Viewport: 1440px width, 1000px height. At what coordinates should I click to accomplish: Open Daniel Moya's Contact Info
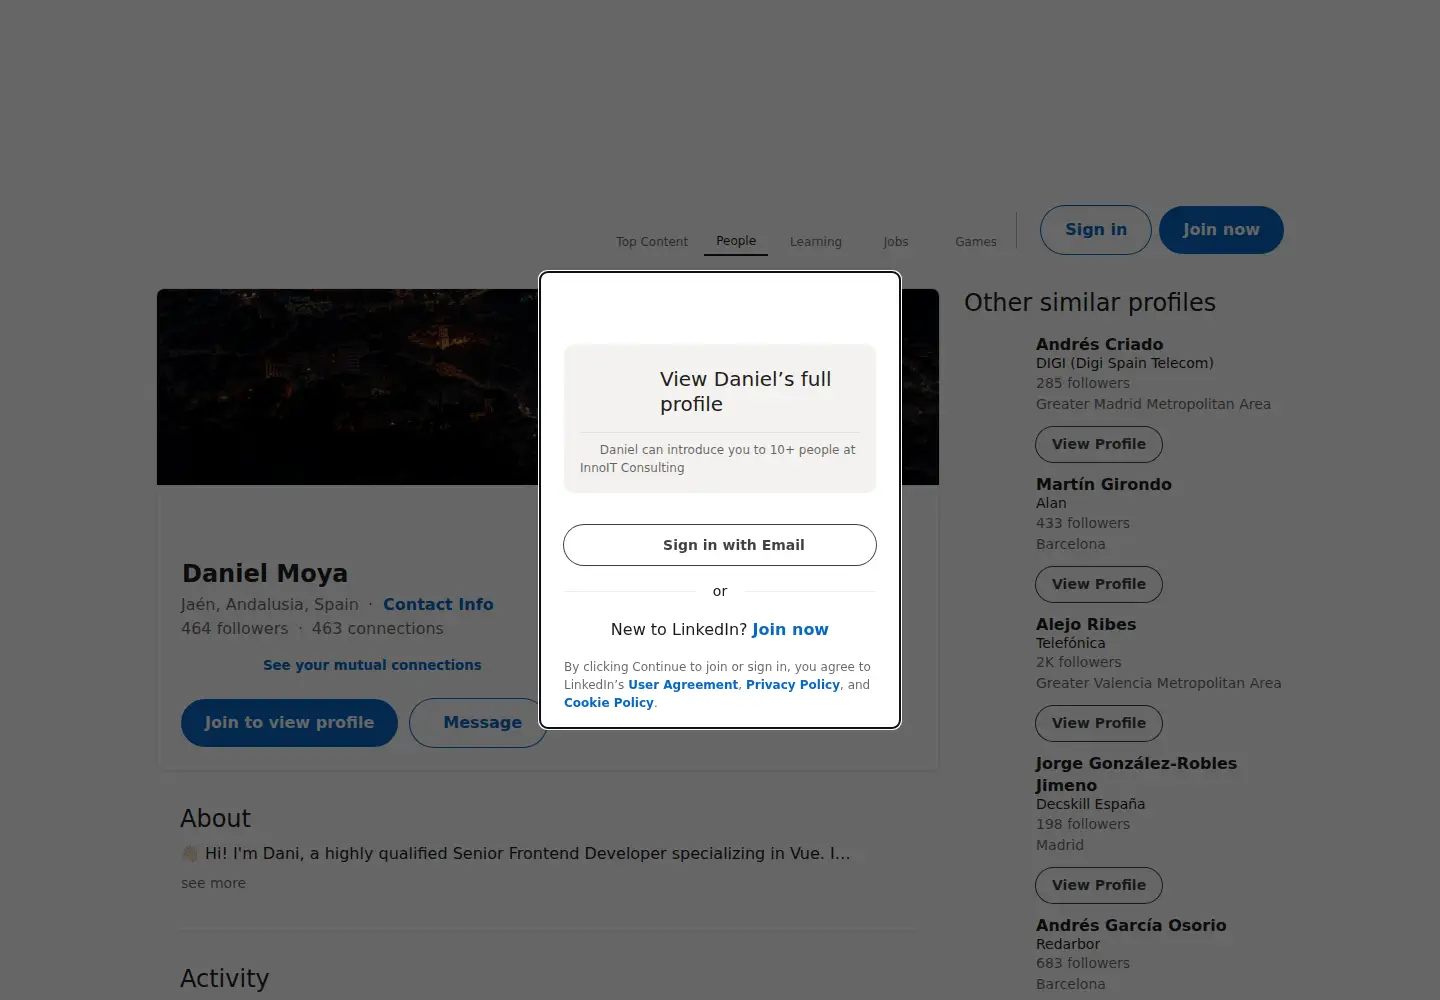tap(438, 605)
